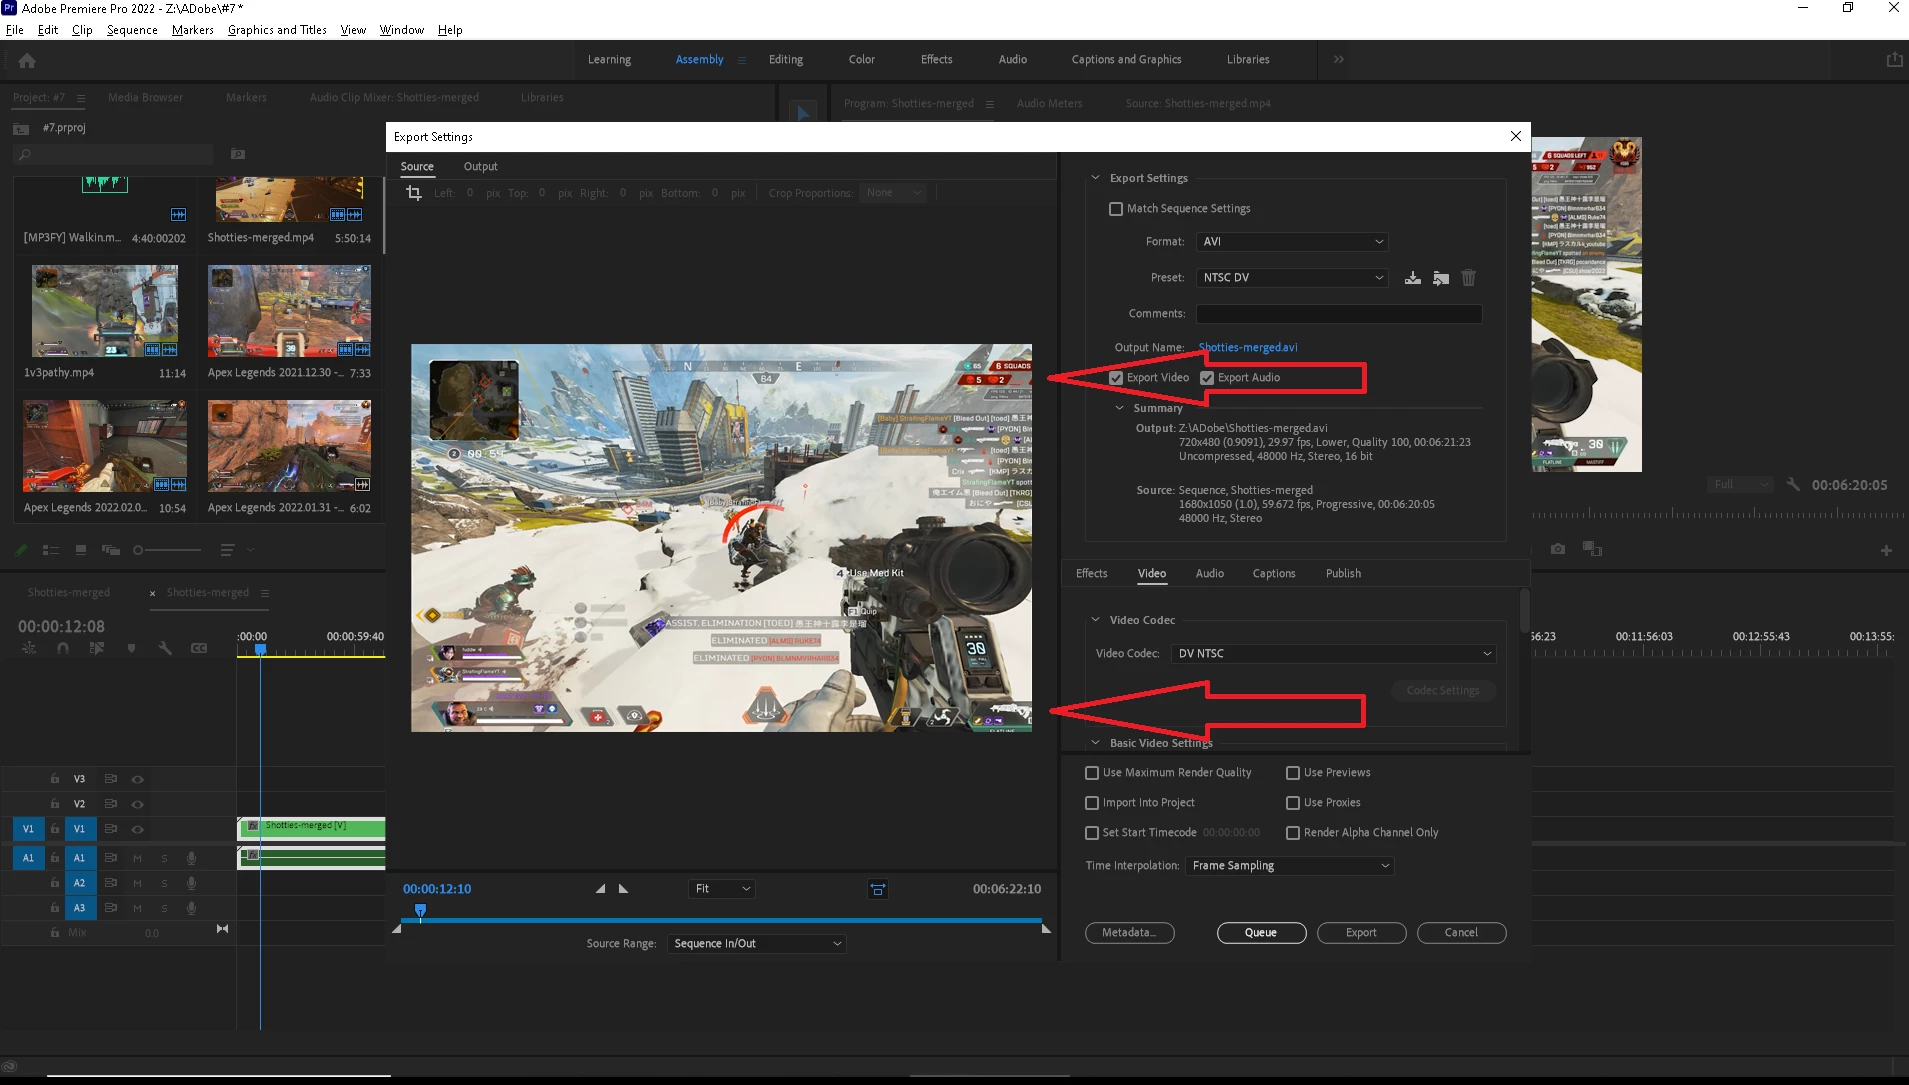Viewport: 1909px width, 1085px height.
Task: Open the Source Range Sequence In/Out dropdown
Action: [x=756, y=944]
